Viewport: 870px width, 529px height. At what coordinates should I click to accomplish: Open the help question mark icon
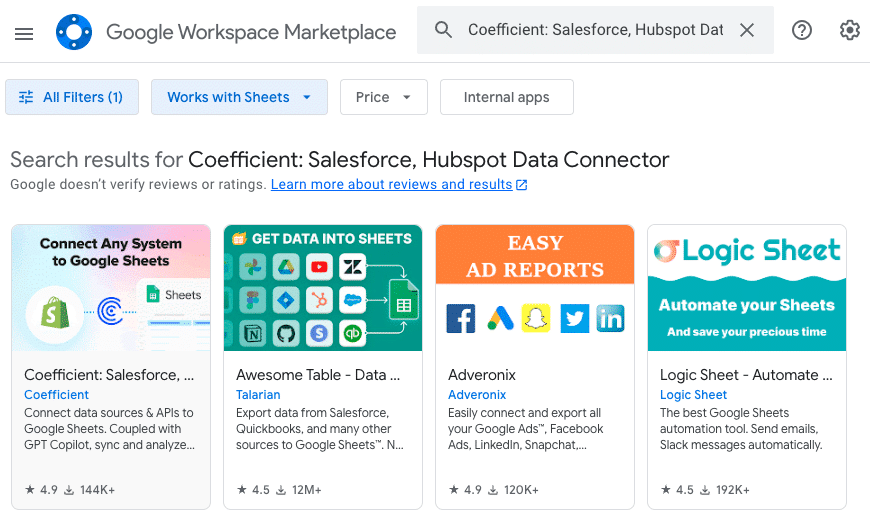coord(802,30)
